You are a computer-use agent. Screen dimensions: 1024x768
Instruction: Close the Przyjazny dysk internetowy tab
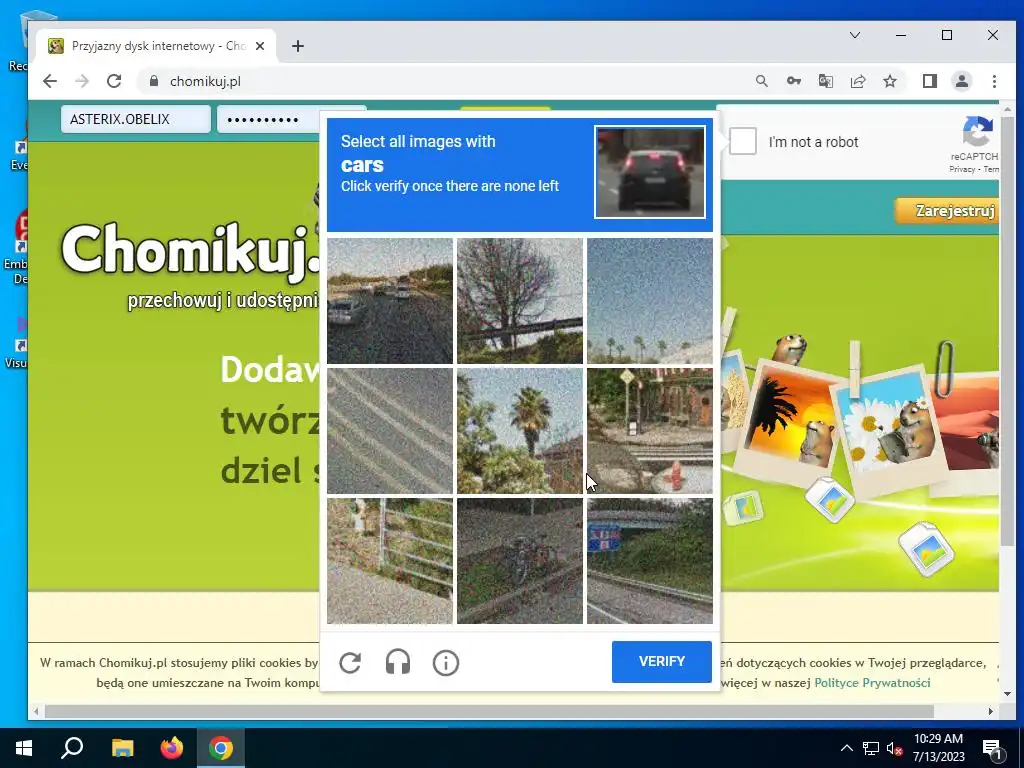point(260,46)
